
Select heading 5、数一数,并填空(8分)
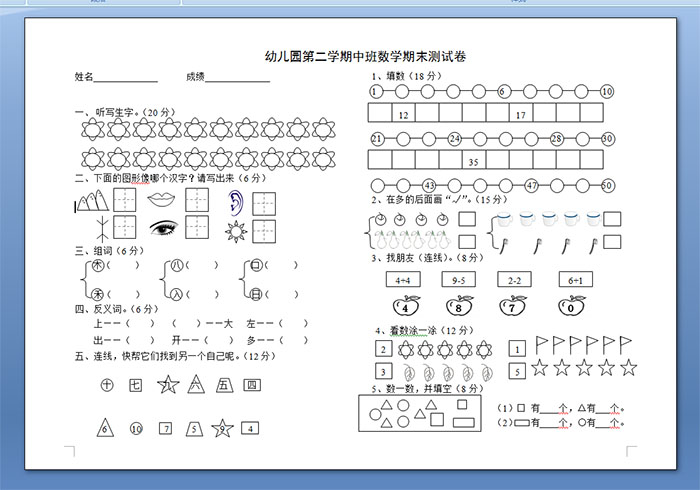[428, 389]
